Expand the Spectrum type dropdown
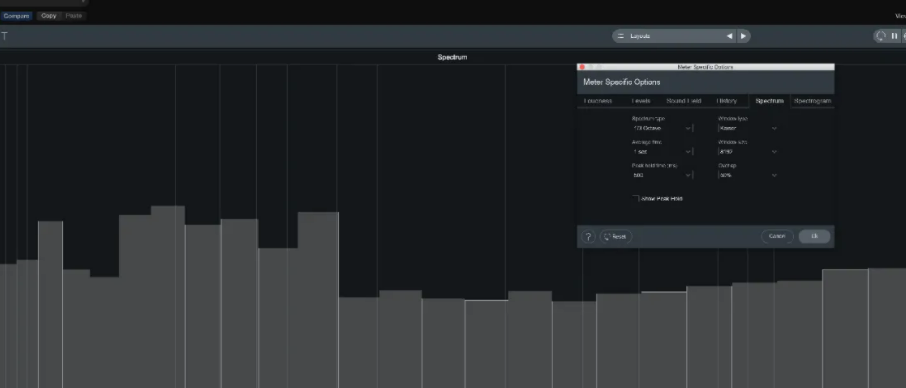 coord(662,128)
